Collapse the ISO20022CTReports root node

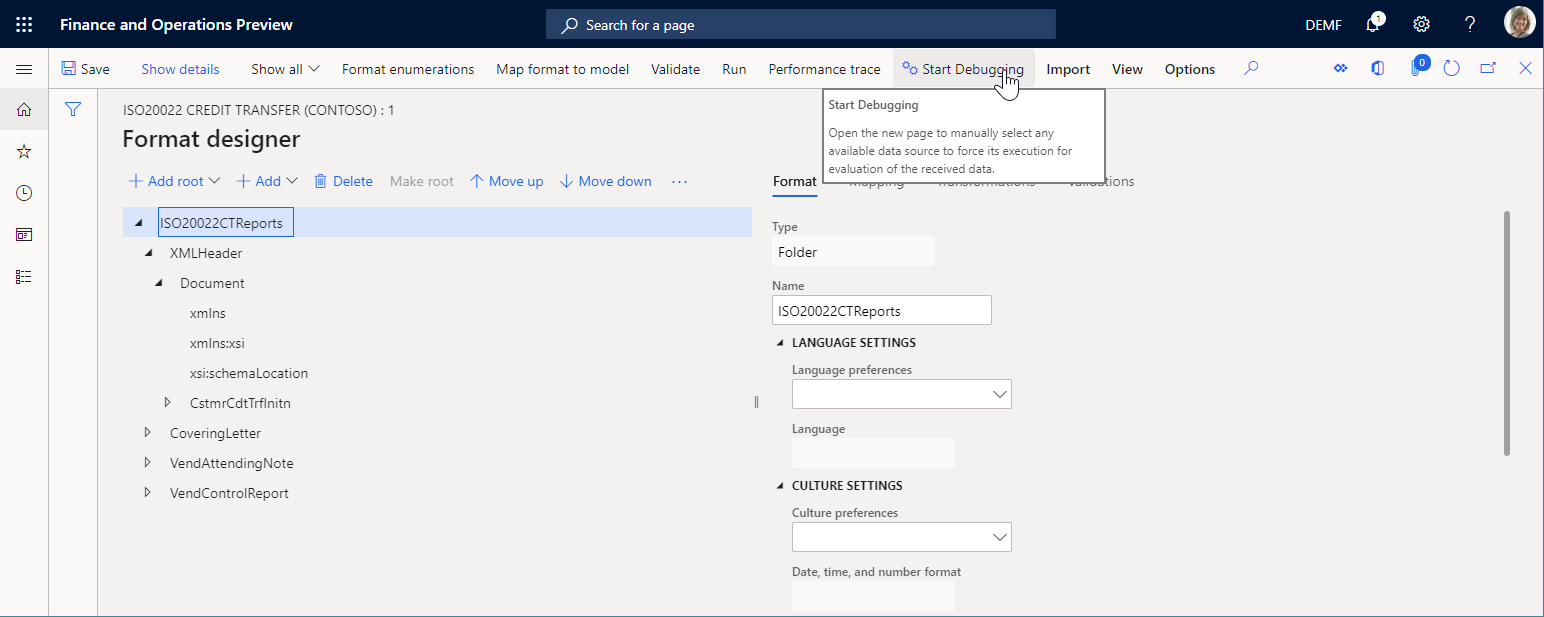point(138,222)
